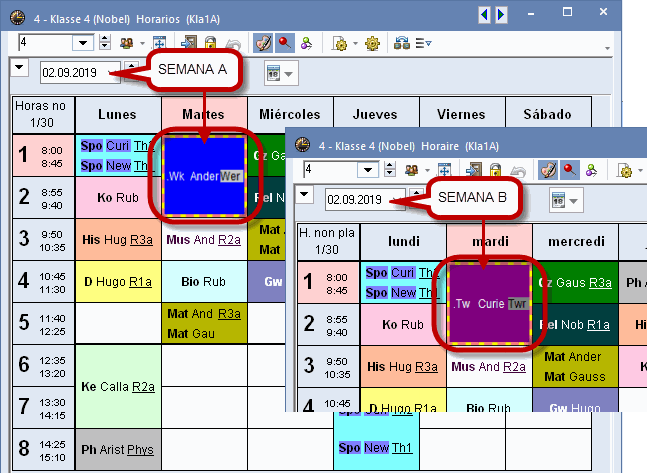
Task: Click the grey undo arrow in Horaire toolbar
Action: pos(518,171)
